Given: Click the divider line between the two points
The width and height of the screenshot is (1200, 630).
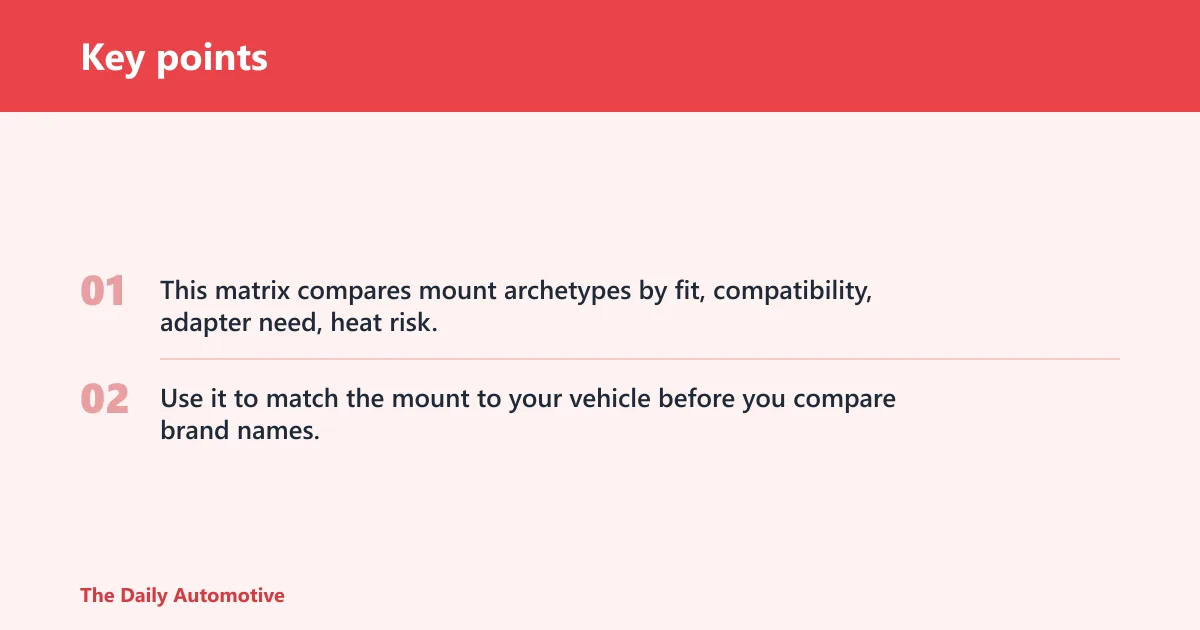Looking at the screenshot, I should 640,358.
